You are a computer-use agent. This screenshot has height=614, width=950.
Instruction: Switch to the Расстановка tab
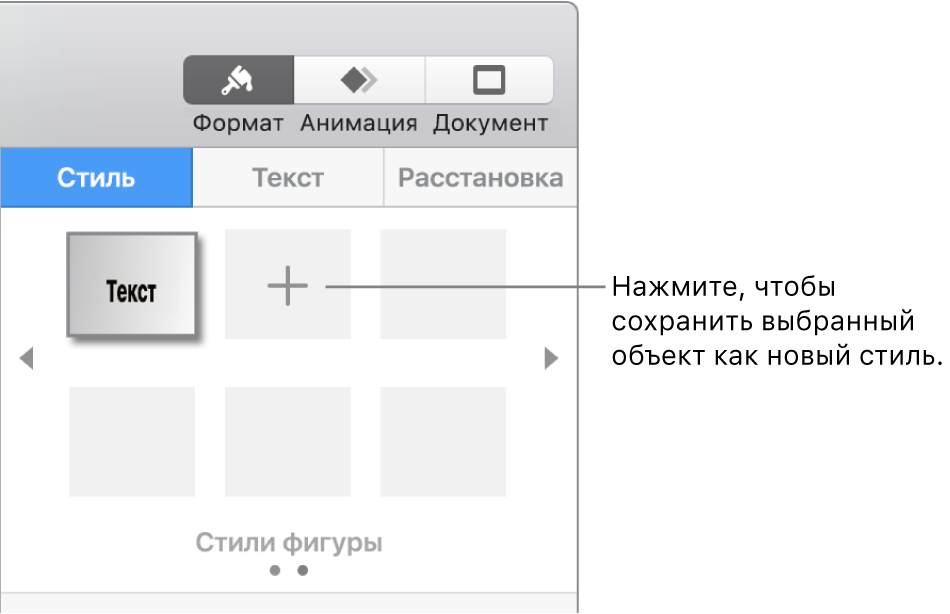pyautogui.click(x=480, y=178)
